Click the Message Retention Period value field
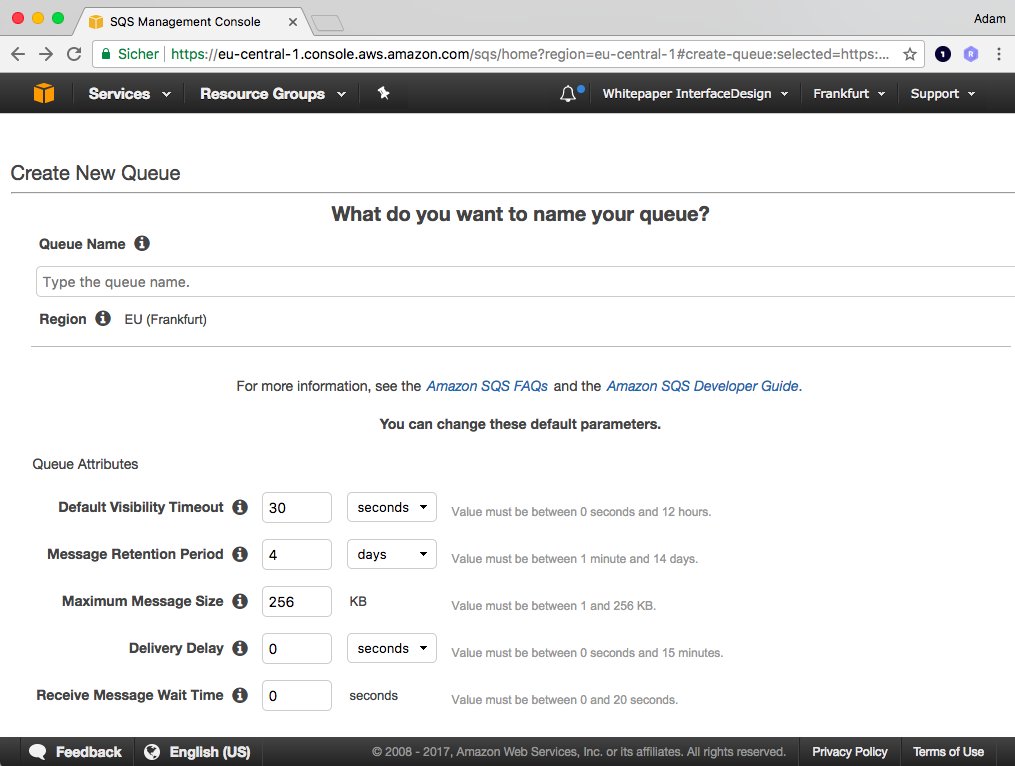Image resolution: width=1015 pixels, height=766 pixels. (x=297, y=554)
